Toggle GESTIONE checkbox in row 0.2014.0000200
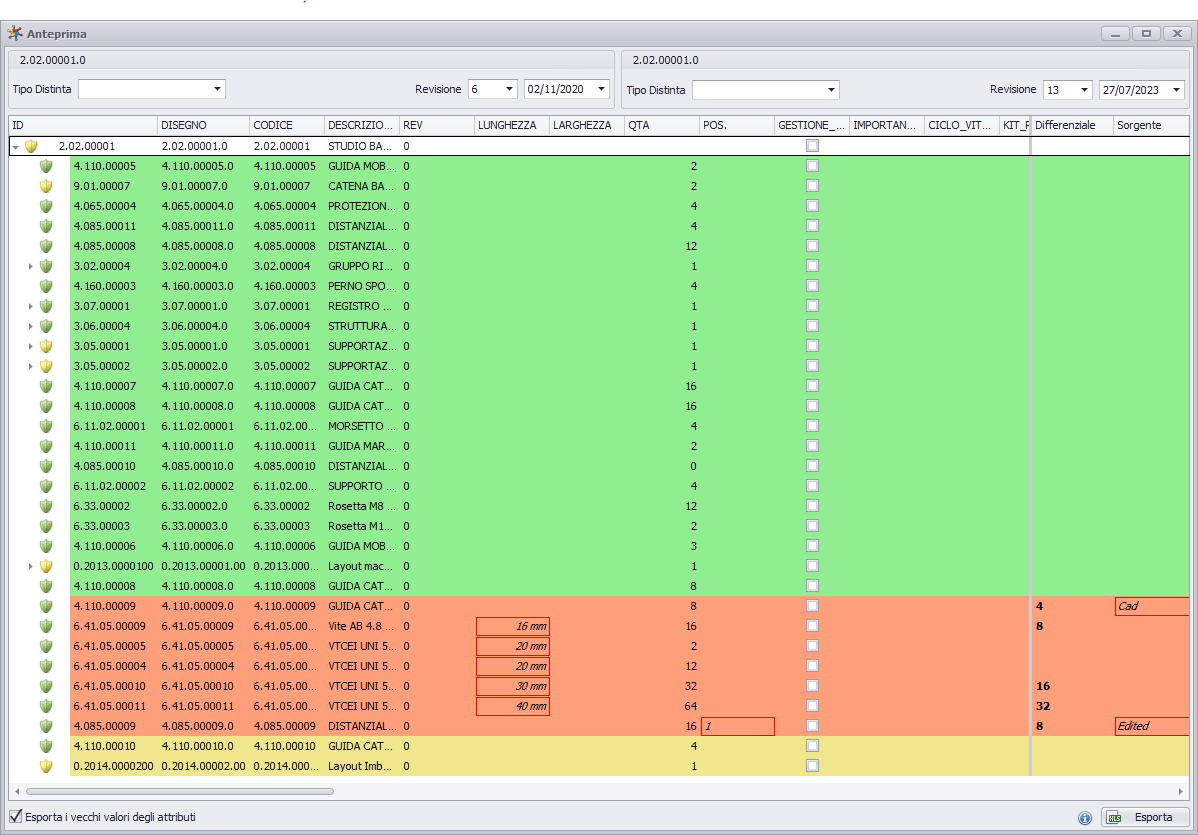 tap(812, 765)
